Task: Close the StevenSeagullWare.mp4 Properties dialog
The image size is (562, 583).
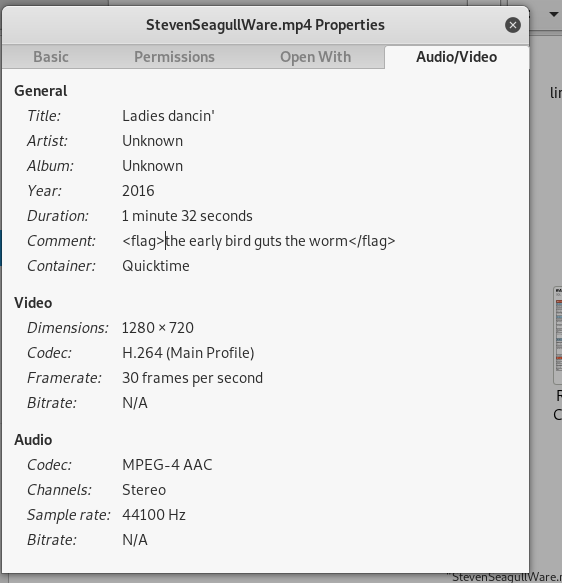Action: (x=513, y=25)
